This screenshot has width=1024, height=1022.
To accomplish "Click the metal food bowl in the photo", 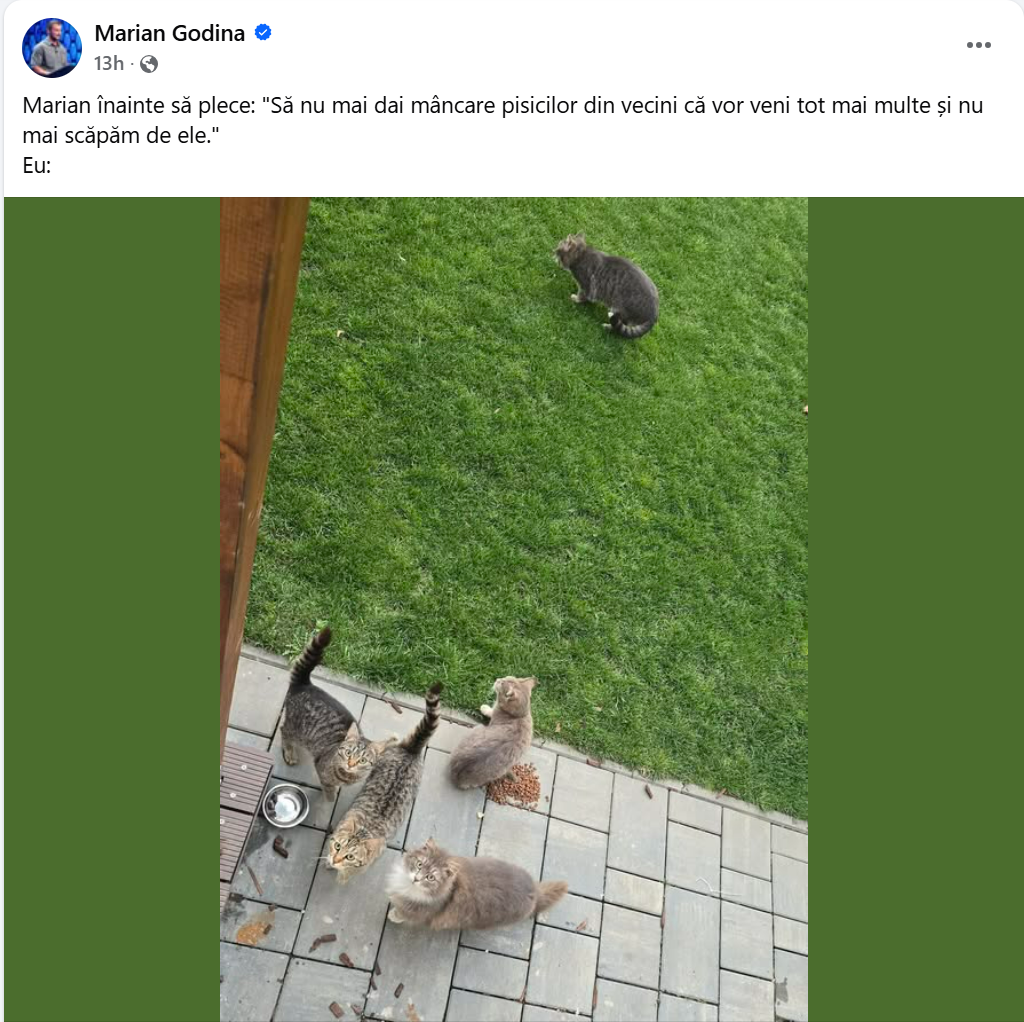I will tap(285, 805).
